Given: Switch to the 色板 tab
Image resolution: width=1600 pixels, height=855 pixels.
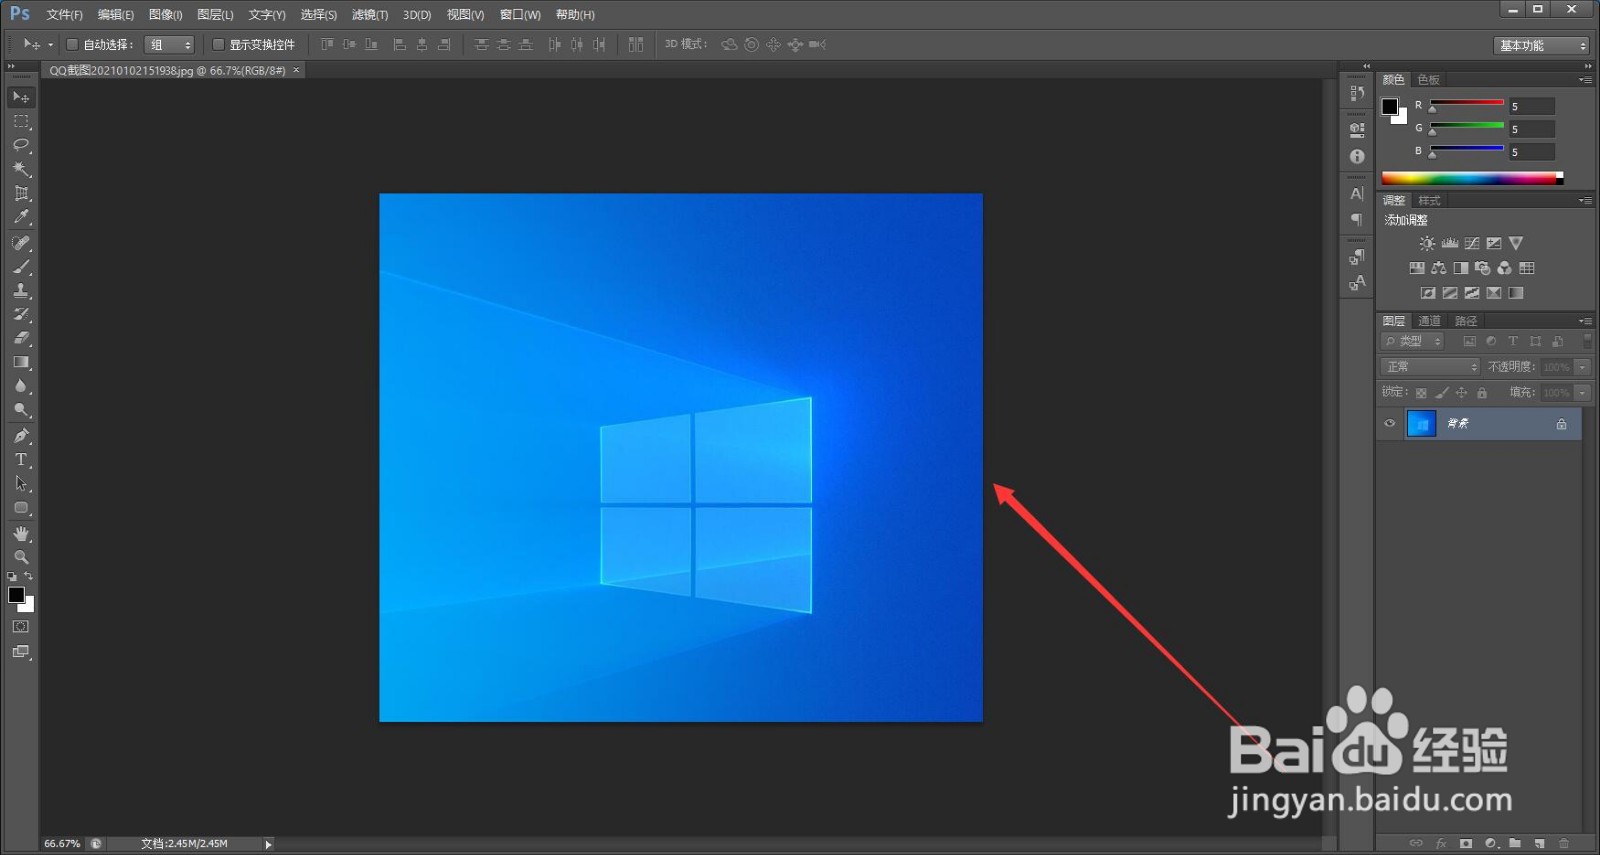Looking at the screenshot, I should click(x=1428, y=80).
